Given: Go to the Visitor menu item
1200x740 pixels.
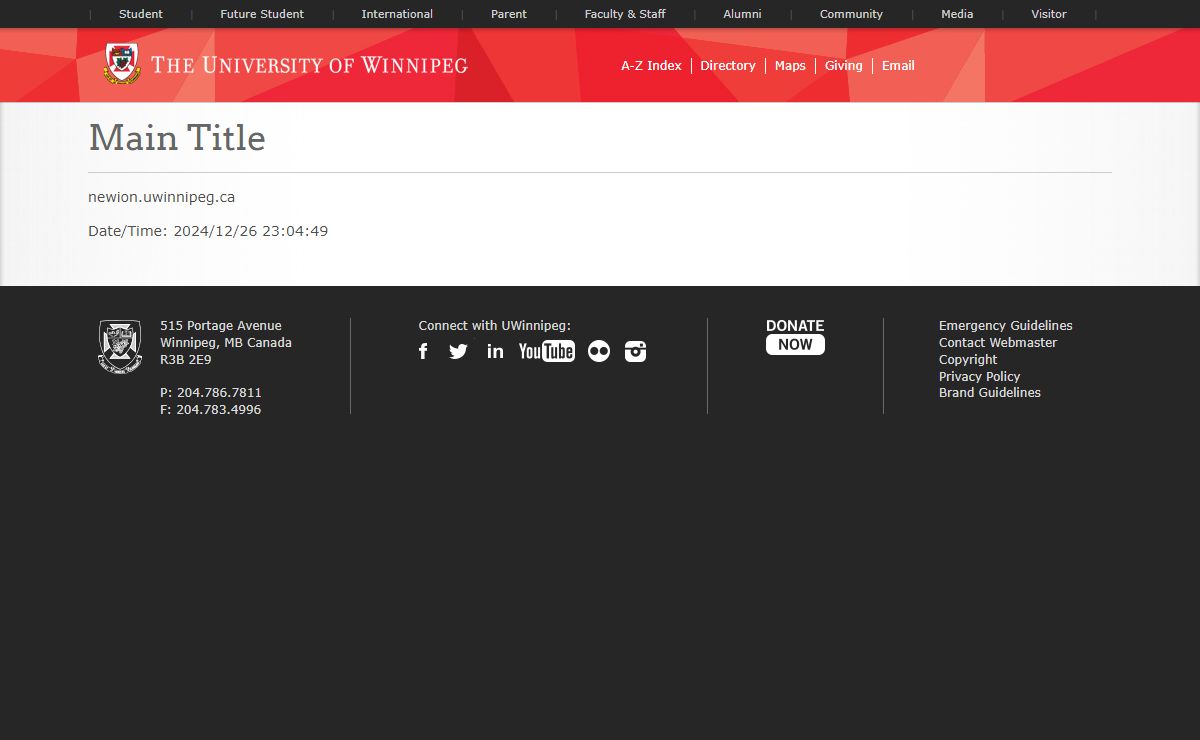Looking at the screenshot, I should [1049, 14].
